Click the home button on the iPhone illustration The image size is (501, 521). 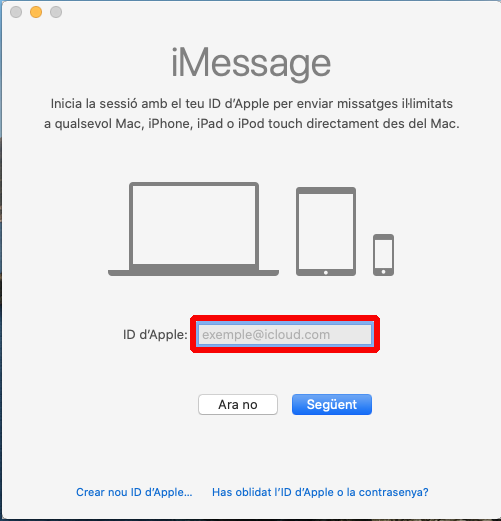383,272
